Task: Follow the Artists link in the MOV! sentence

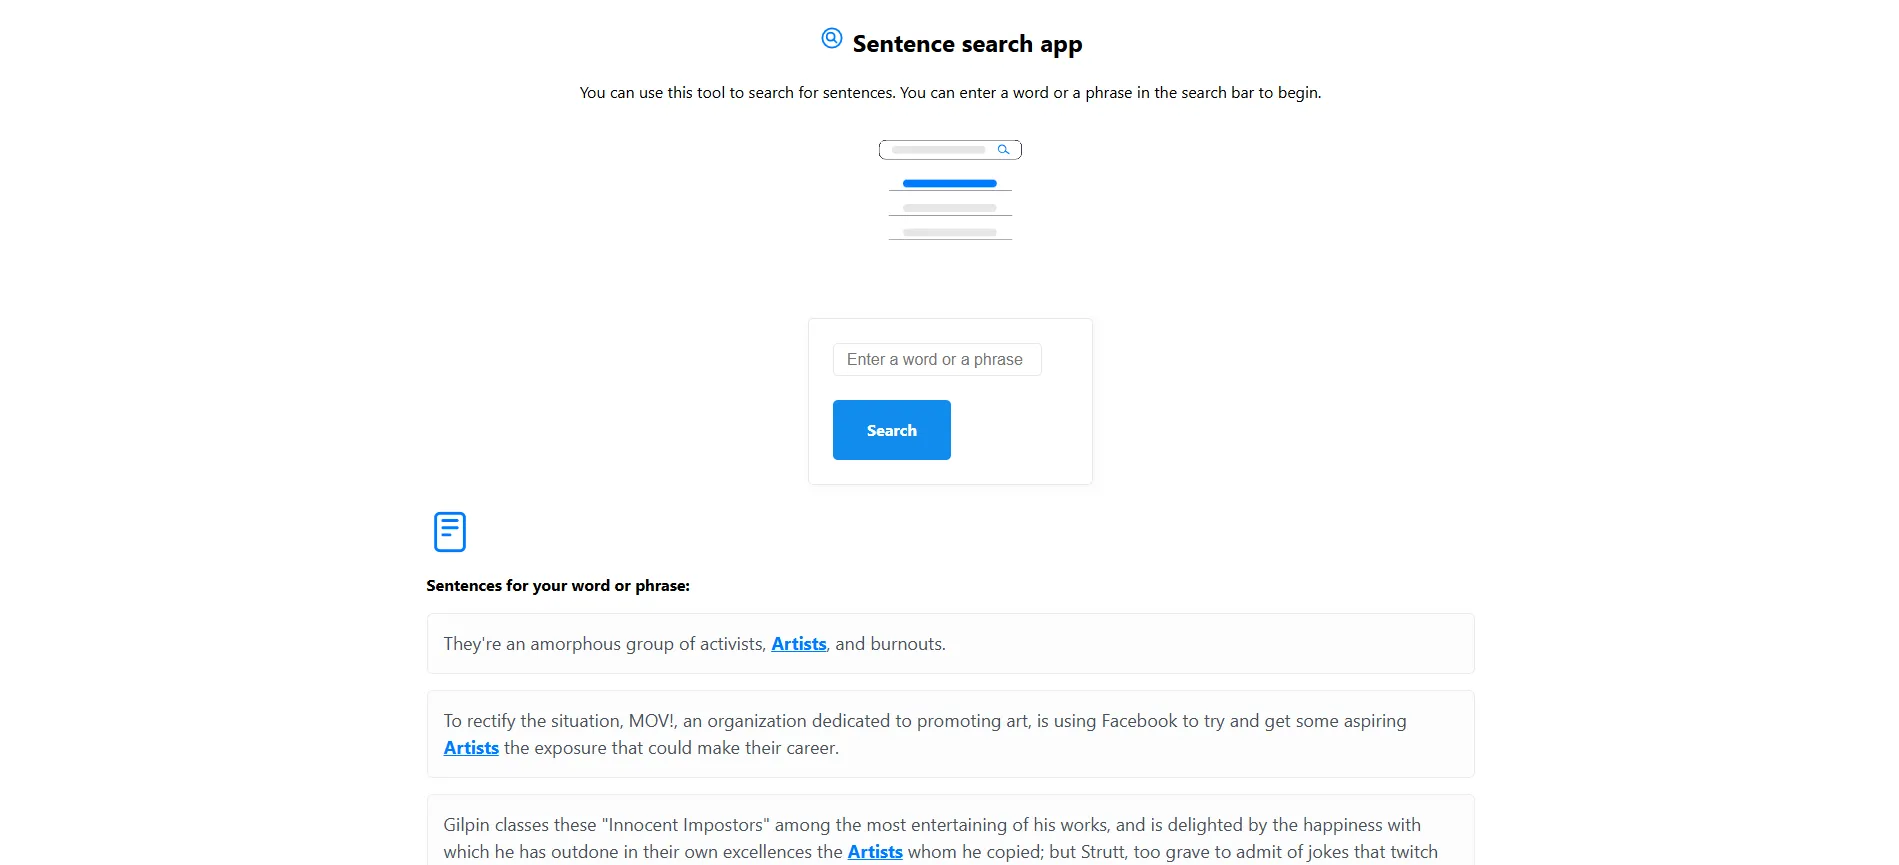Action: tap(471, 747)
